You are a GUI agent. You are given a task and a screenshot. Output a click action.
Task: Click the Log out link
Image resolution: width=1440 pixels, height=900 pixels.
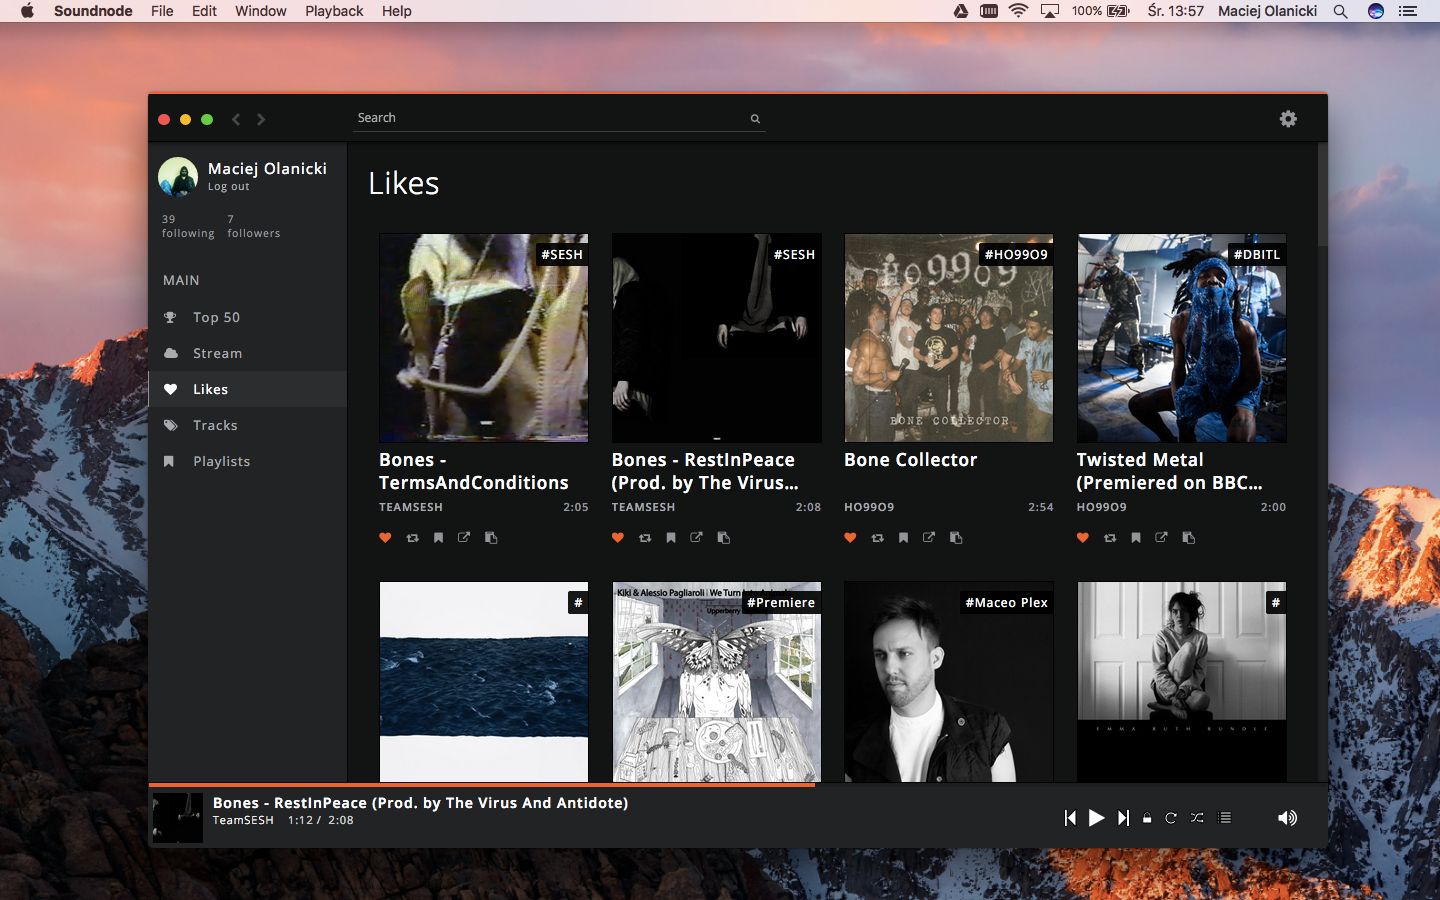[228, 187]
